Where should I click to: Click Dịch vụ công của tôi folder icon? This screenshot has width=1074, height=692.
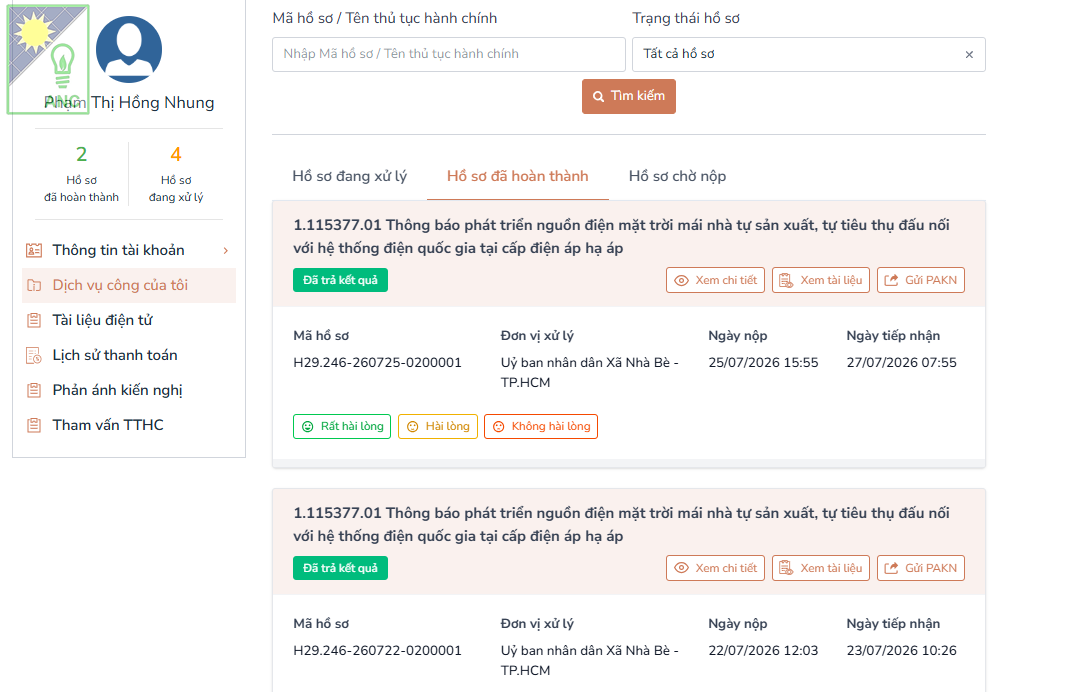click(34, 285)
